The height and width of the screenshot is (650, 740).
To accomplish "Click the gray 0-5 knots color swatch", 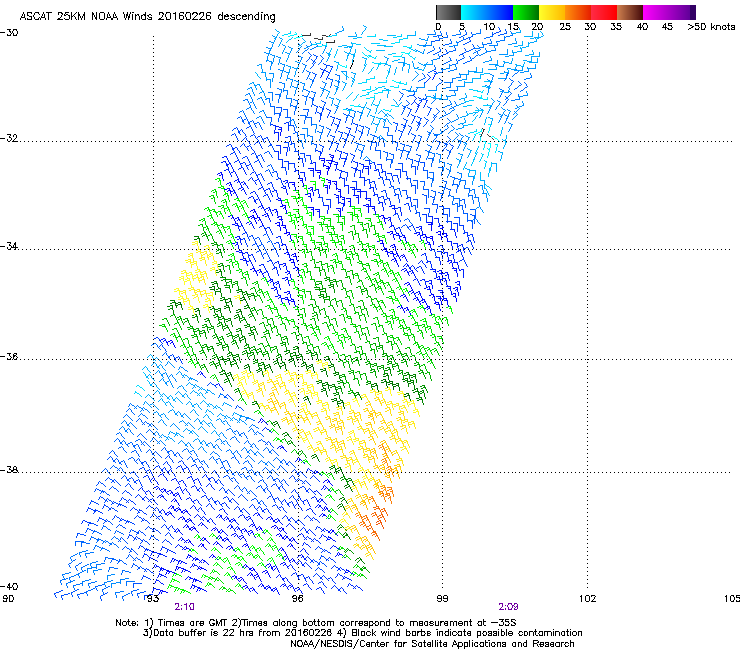I will pos(448,12).
